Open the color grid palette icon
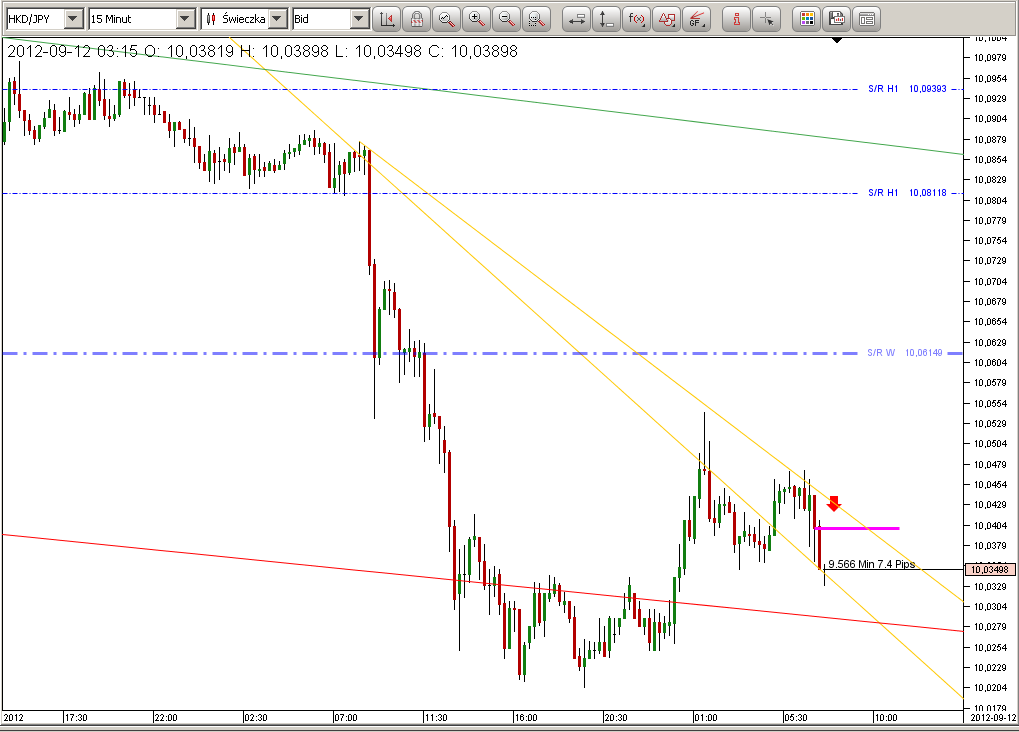The height and width of the screenshot is (732, 1019). [x=806, y=20]
